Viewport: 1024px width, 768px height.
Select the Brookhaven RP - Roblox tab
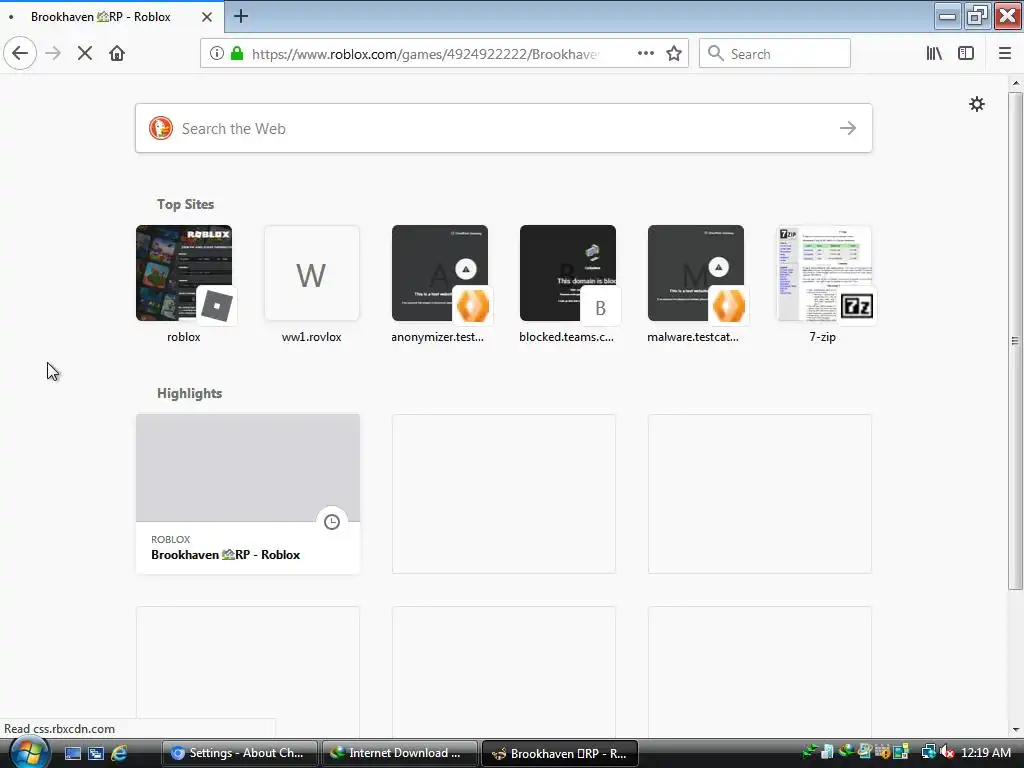112,17
